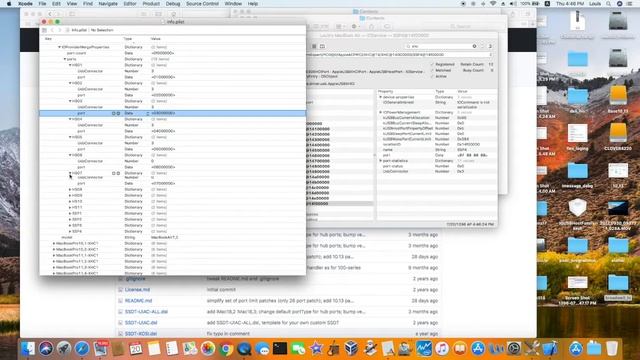Click the Value column header
640x360 pixels.
(156, 39)
